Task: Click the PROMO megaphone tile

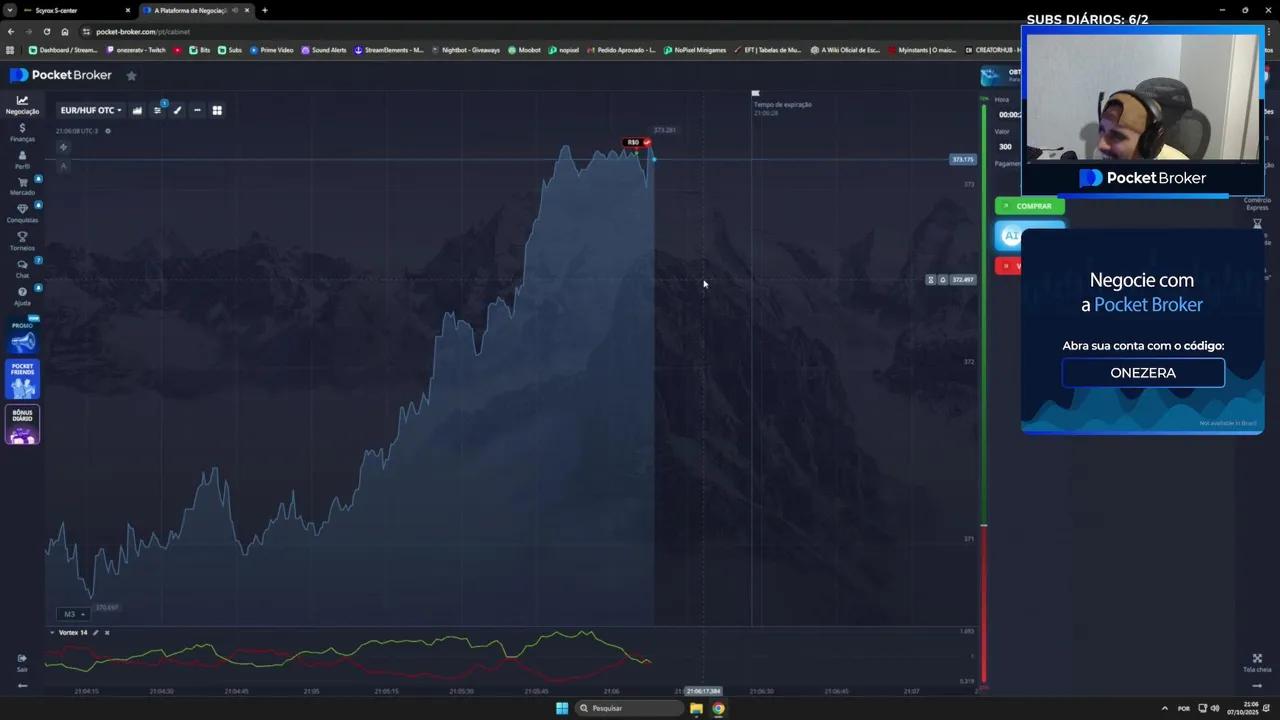Action: 22,338
